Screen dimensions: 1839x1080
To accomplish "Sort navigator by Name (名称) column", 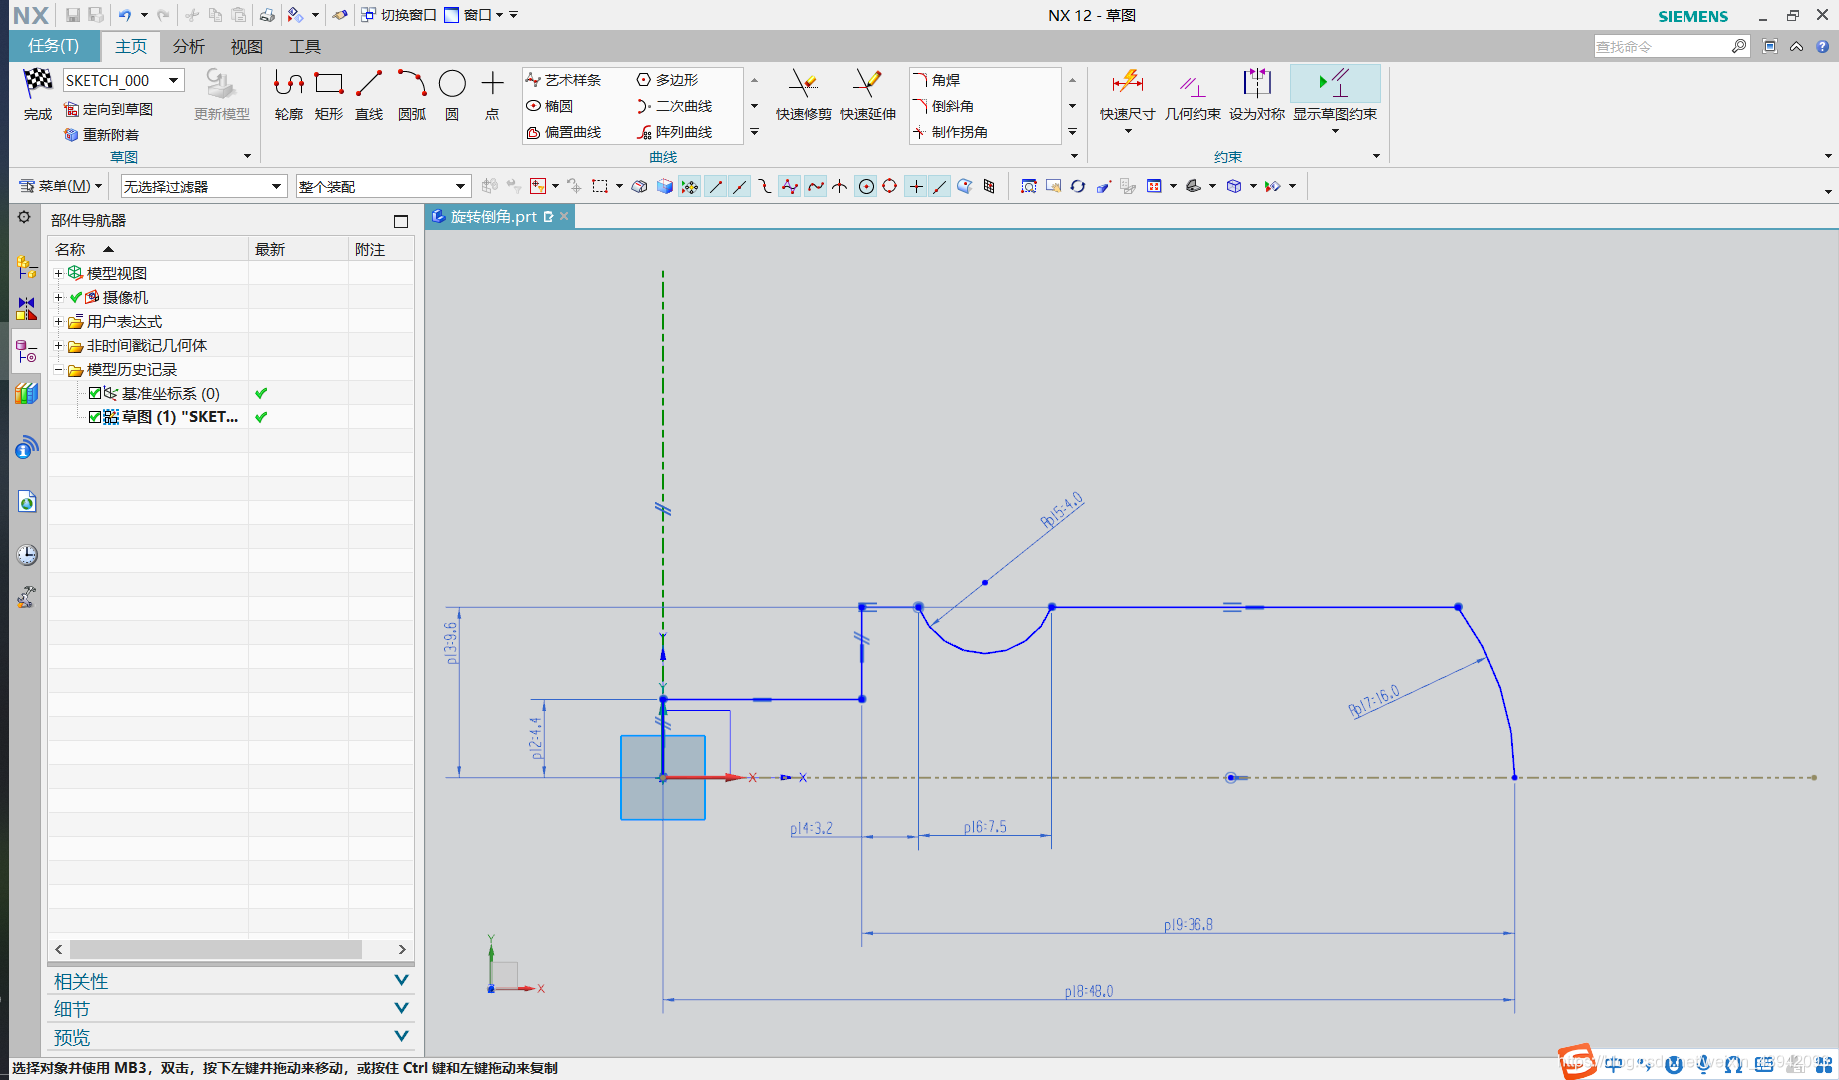I will (x=148, y=249).
